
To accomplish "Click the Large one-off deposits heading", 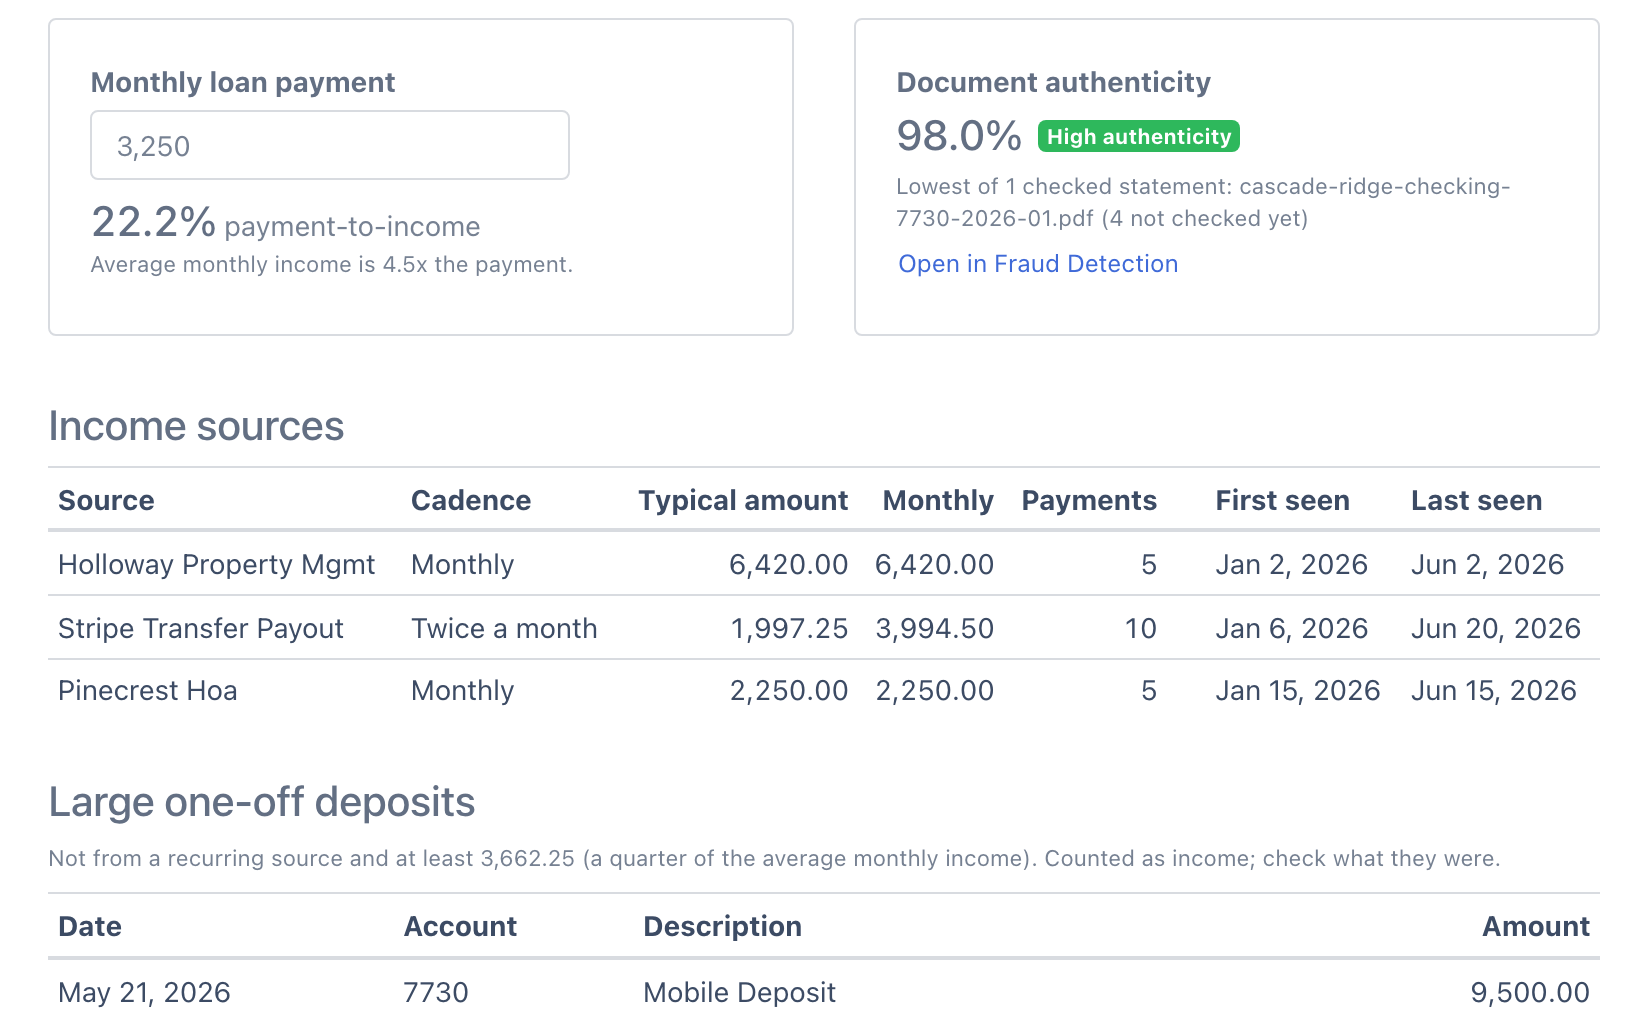I will coord(262,802).
